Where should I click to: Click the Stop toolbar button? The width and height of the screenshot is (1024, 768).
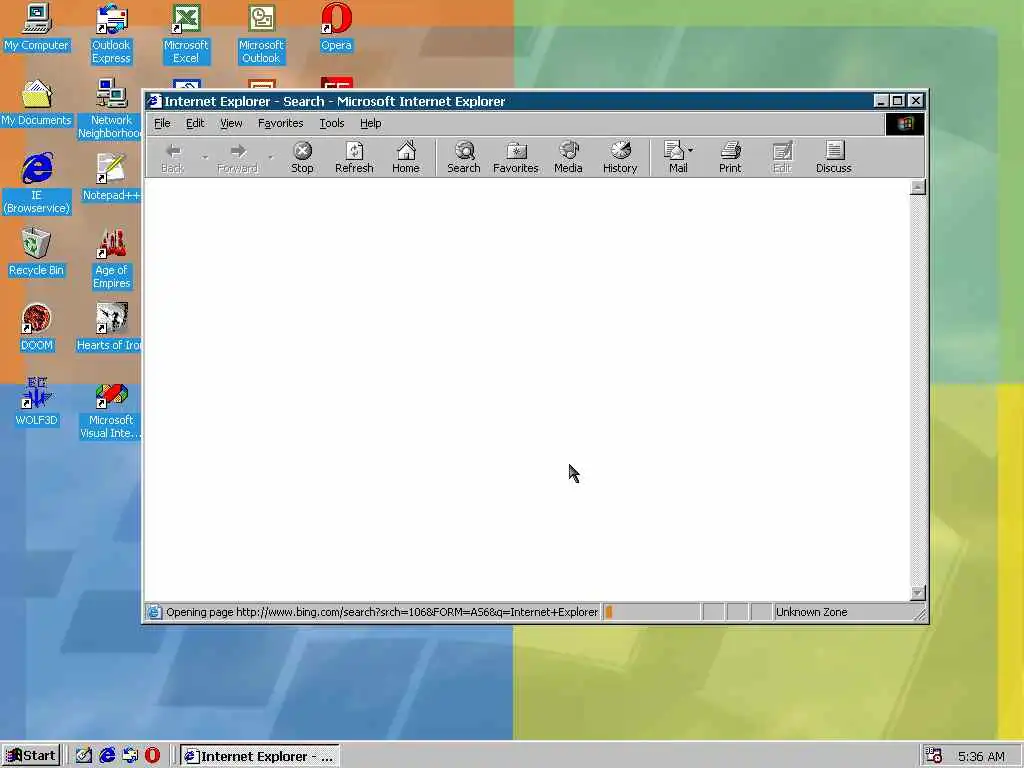coord(302,157)
